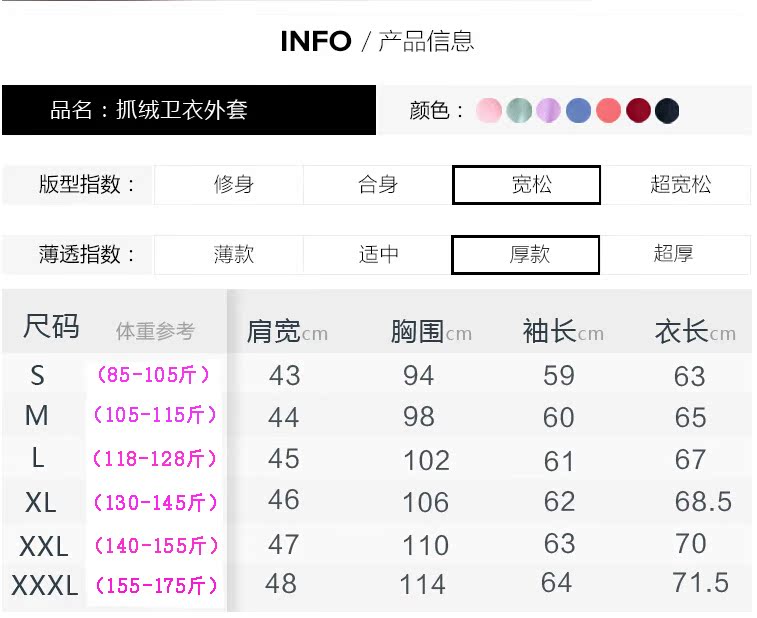
Task: Pick the lavender purple color swatch
Action: (548, 111)
